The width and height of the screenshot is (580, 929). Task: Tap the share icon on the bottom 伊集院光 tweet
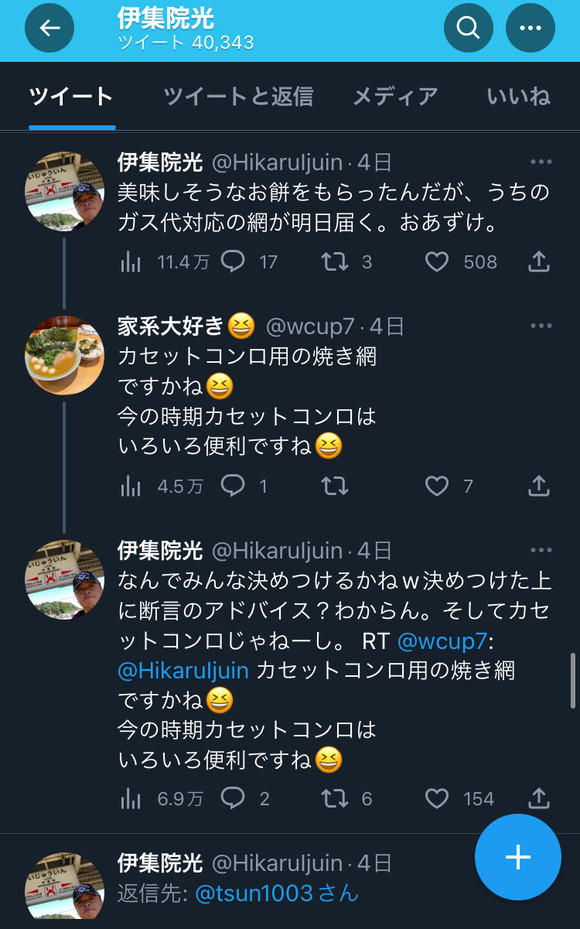coord(537,799)
